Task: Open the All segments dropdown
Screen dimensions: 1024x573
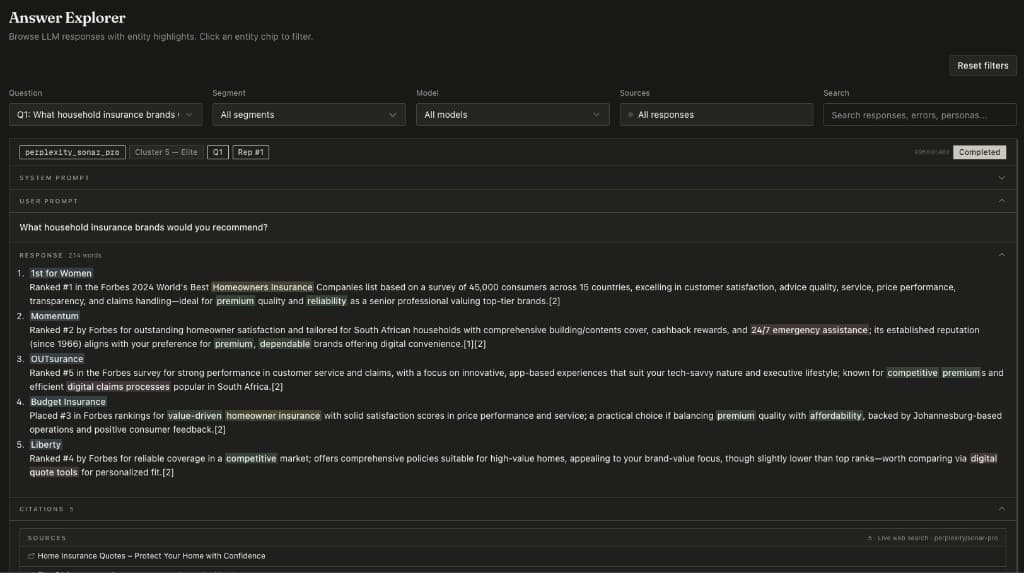Action: pyautogui.click(x=309, y=114)
